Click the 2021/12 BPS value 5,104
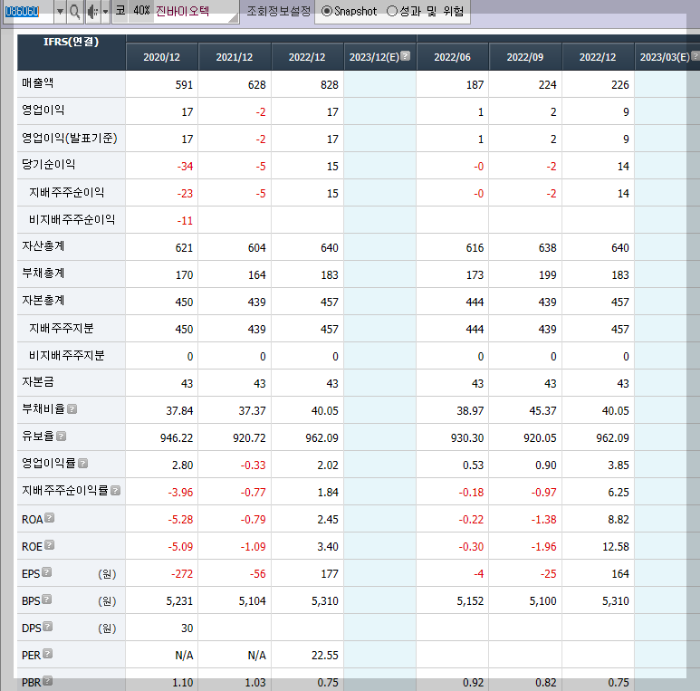This screenshot has width=700, height=691. (252, 601)
